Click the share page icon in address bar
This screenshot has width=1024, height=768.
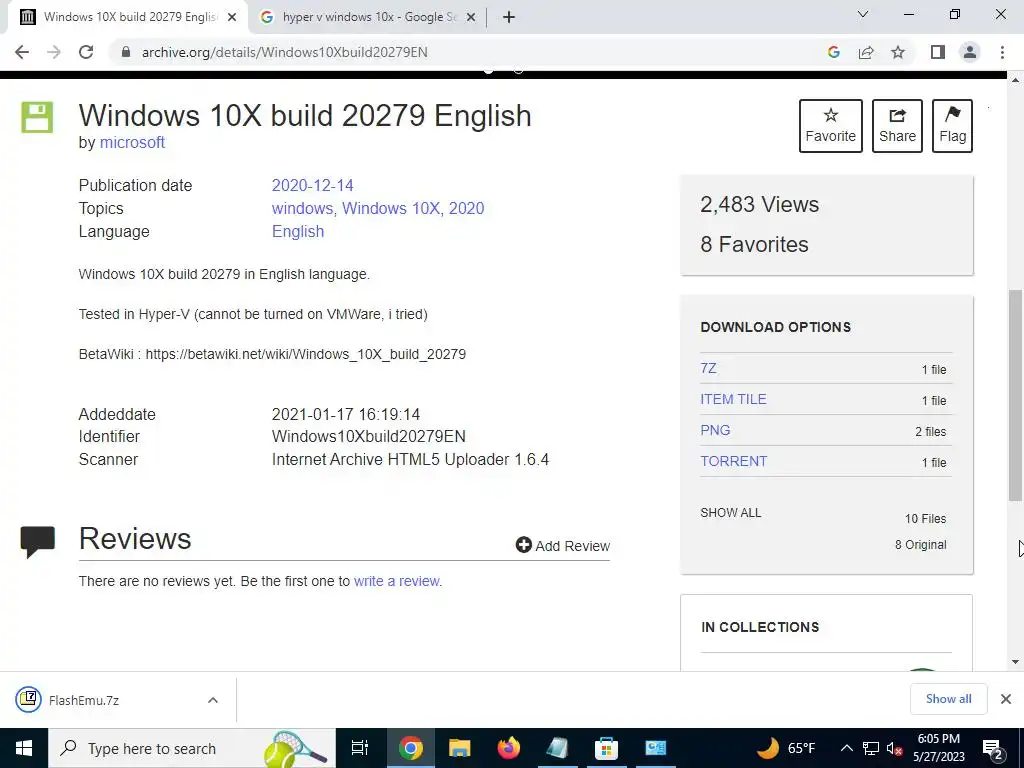[x=866, y=52]
